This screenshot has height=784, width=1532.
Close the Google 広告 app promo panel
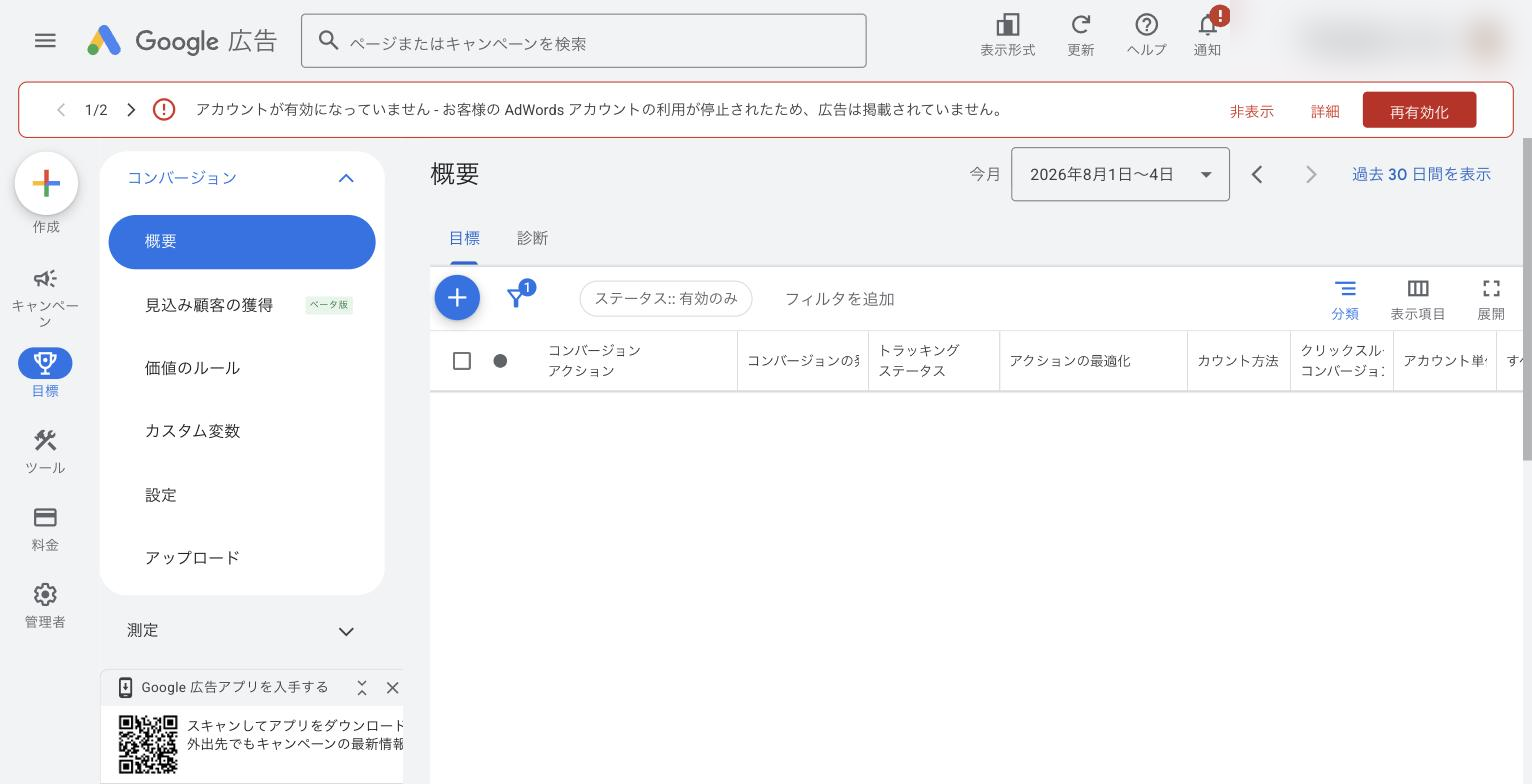pyautogui.click(x=392, y=688)
